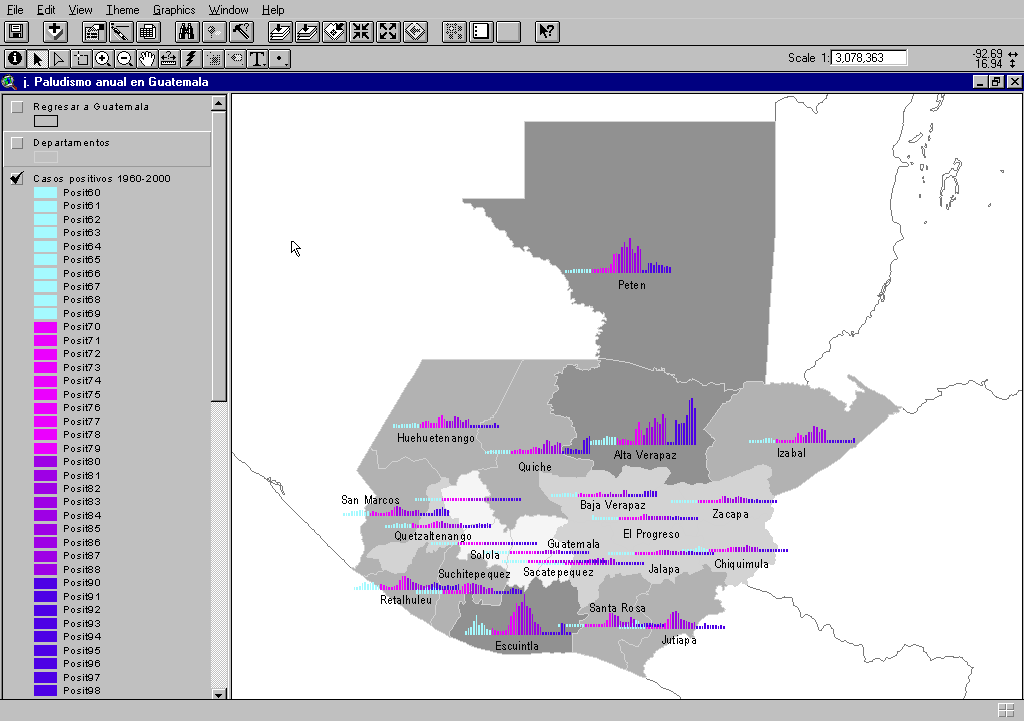Open the Draw Point tool dropdown
1024x721 pixels.
pos(281,59)
